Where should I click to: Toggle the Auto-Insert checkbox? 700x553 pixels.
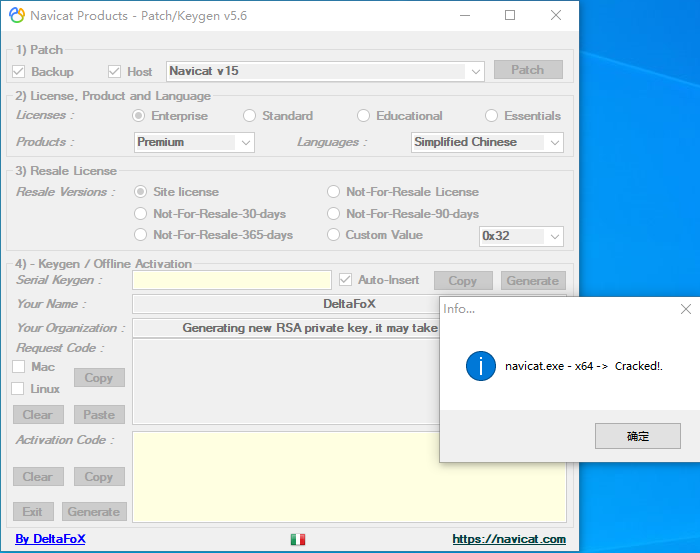click(x=345, y=280)
